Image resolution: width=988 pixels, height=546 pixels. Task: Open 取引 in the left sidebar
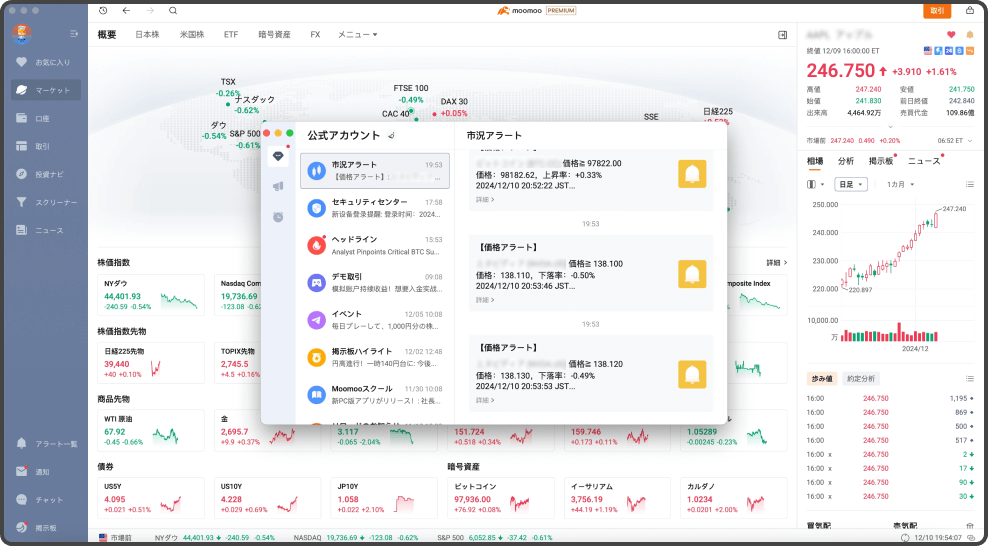click(46, 146)
